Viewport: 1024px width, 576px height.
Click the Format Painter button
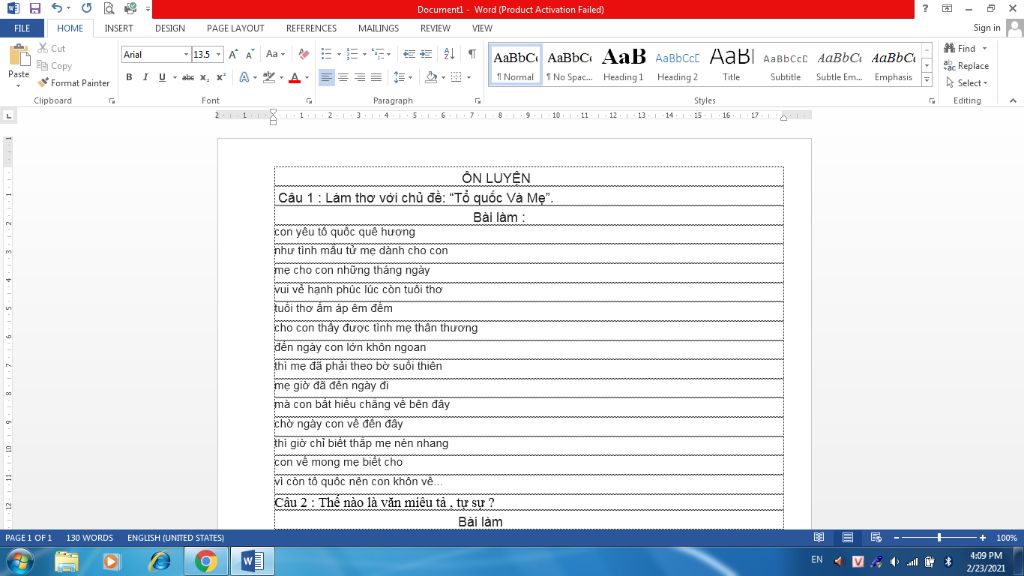[x=73, y=83]
